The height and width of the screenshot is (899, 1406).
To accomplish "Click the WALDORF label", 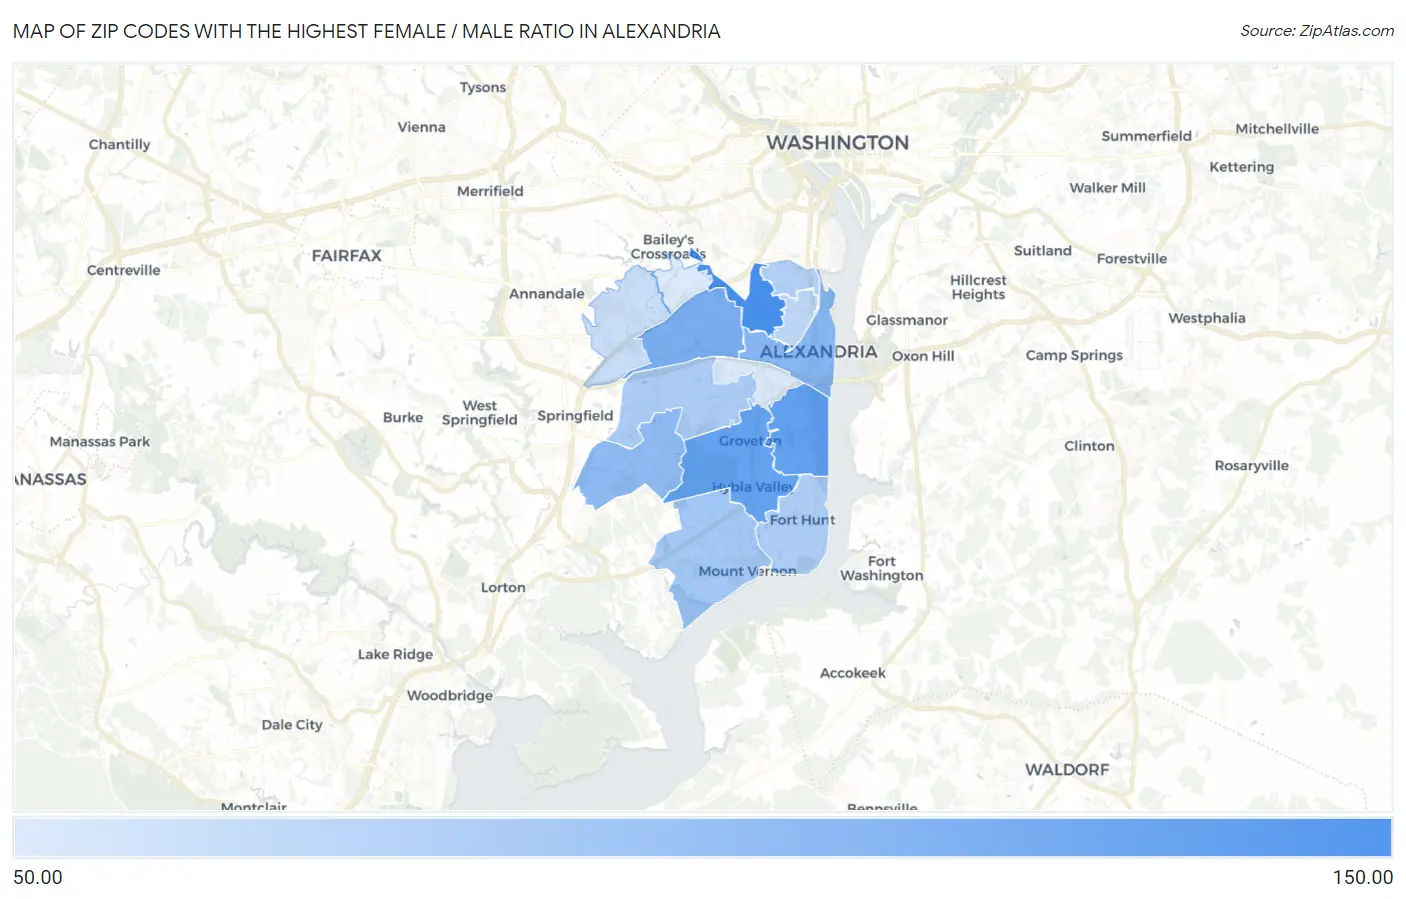I will tap(1067, 770).
